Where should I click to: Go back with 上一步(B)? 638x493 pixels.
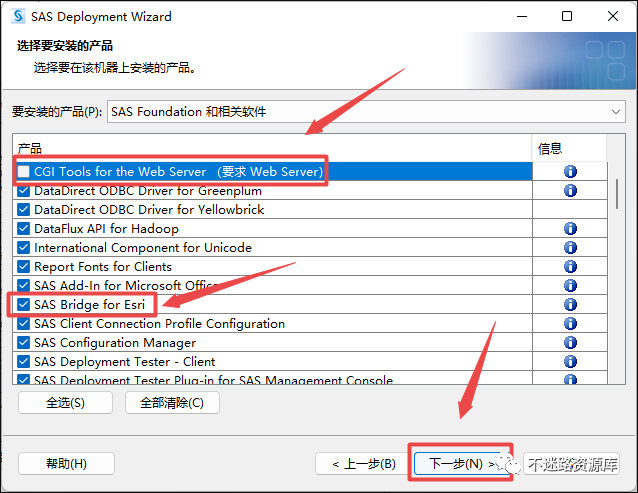click(x=363, y=463)
